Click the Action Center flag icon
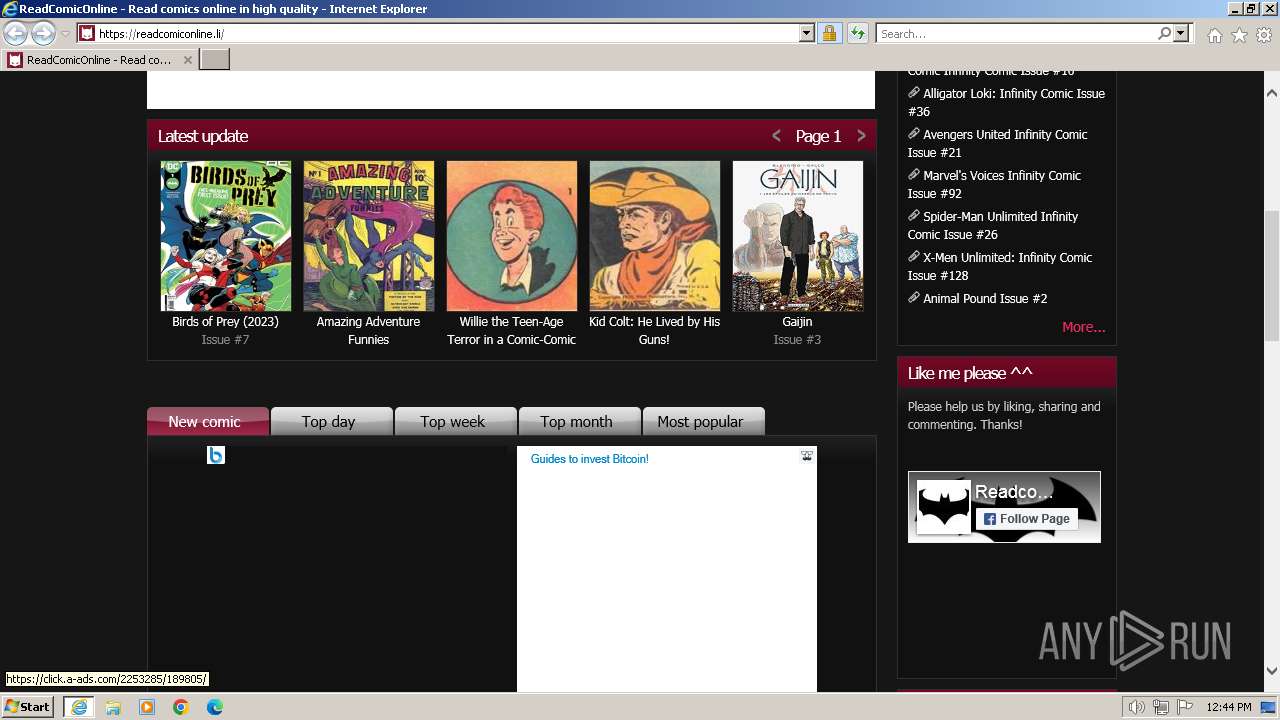 1184,707
